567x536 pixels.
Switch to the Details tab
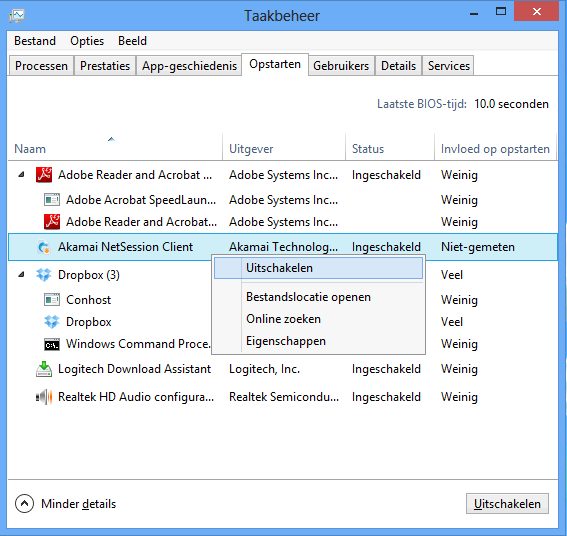[x=398, y=66]
